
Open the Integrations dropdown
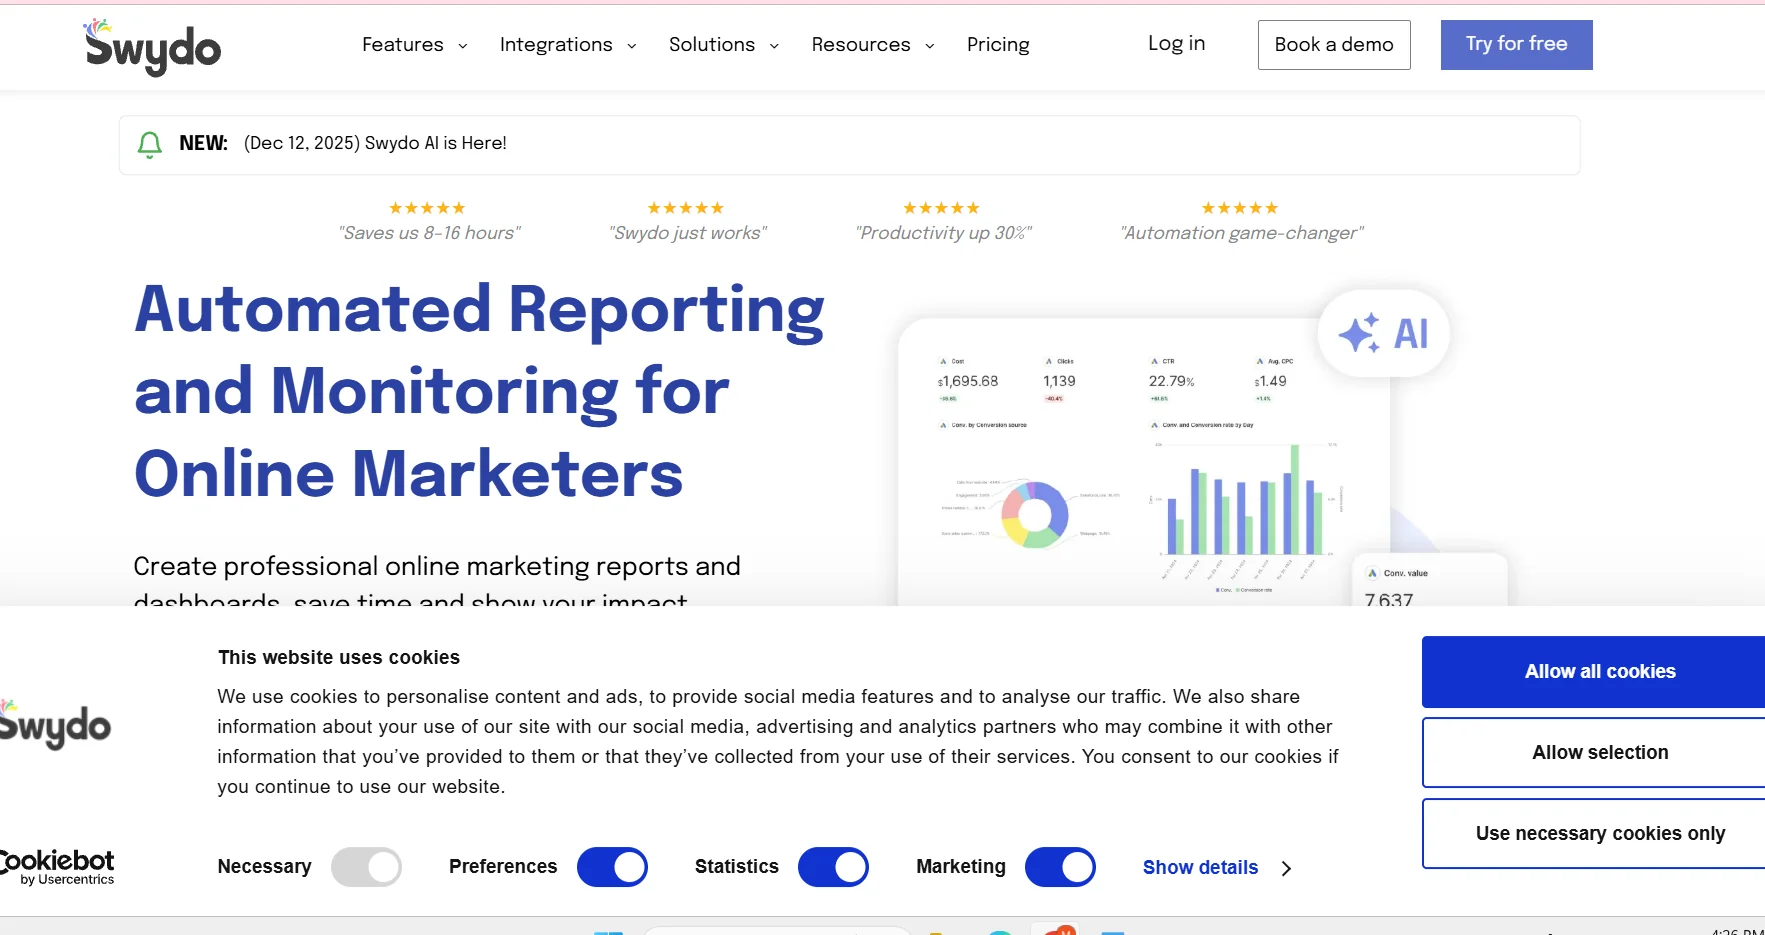[568, 45]
